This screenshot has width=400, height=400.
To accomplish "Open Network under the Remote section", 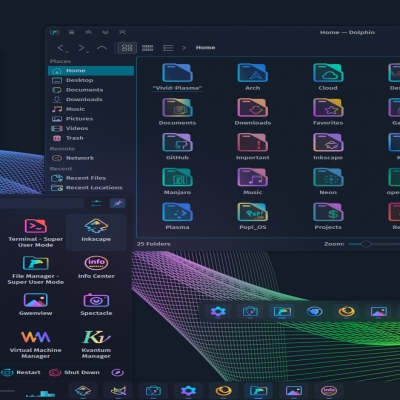I will pos(91,158).
